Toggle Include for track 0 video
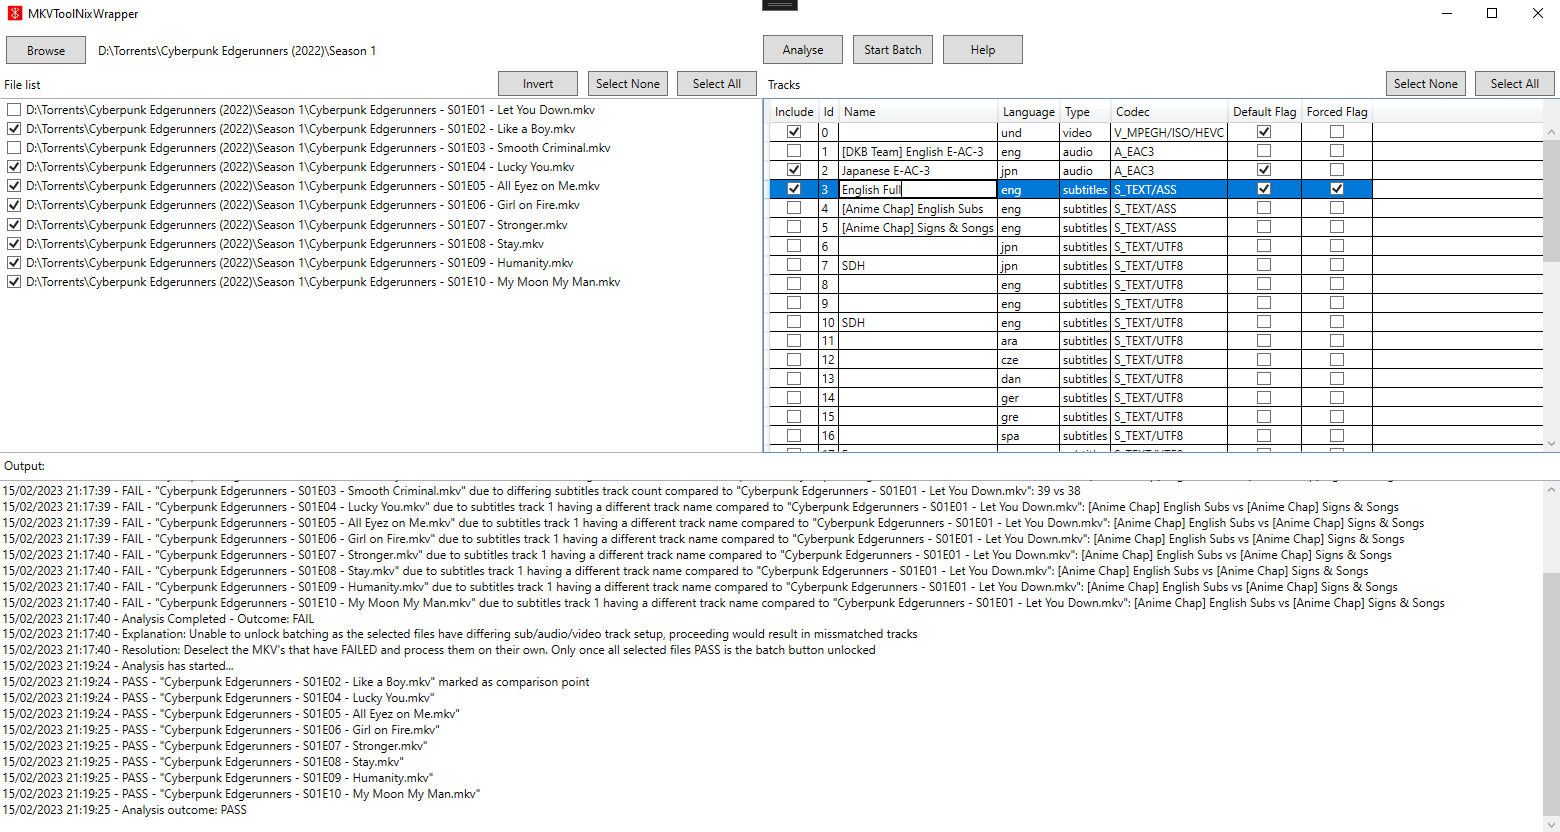The width and height of the screenshot is (1560, 832). pos(794,132)
